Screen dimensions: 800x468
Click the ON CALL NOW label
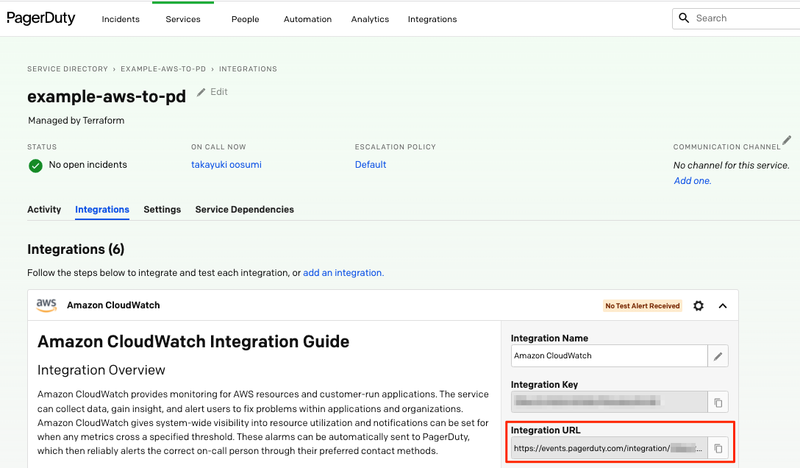(218, 147)
